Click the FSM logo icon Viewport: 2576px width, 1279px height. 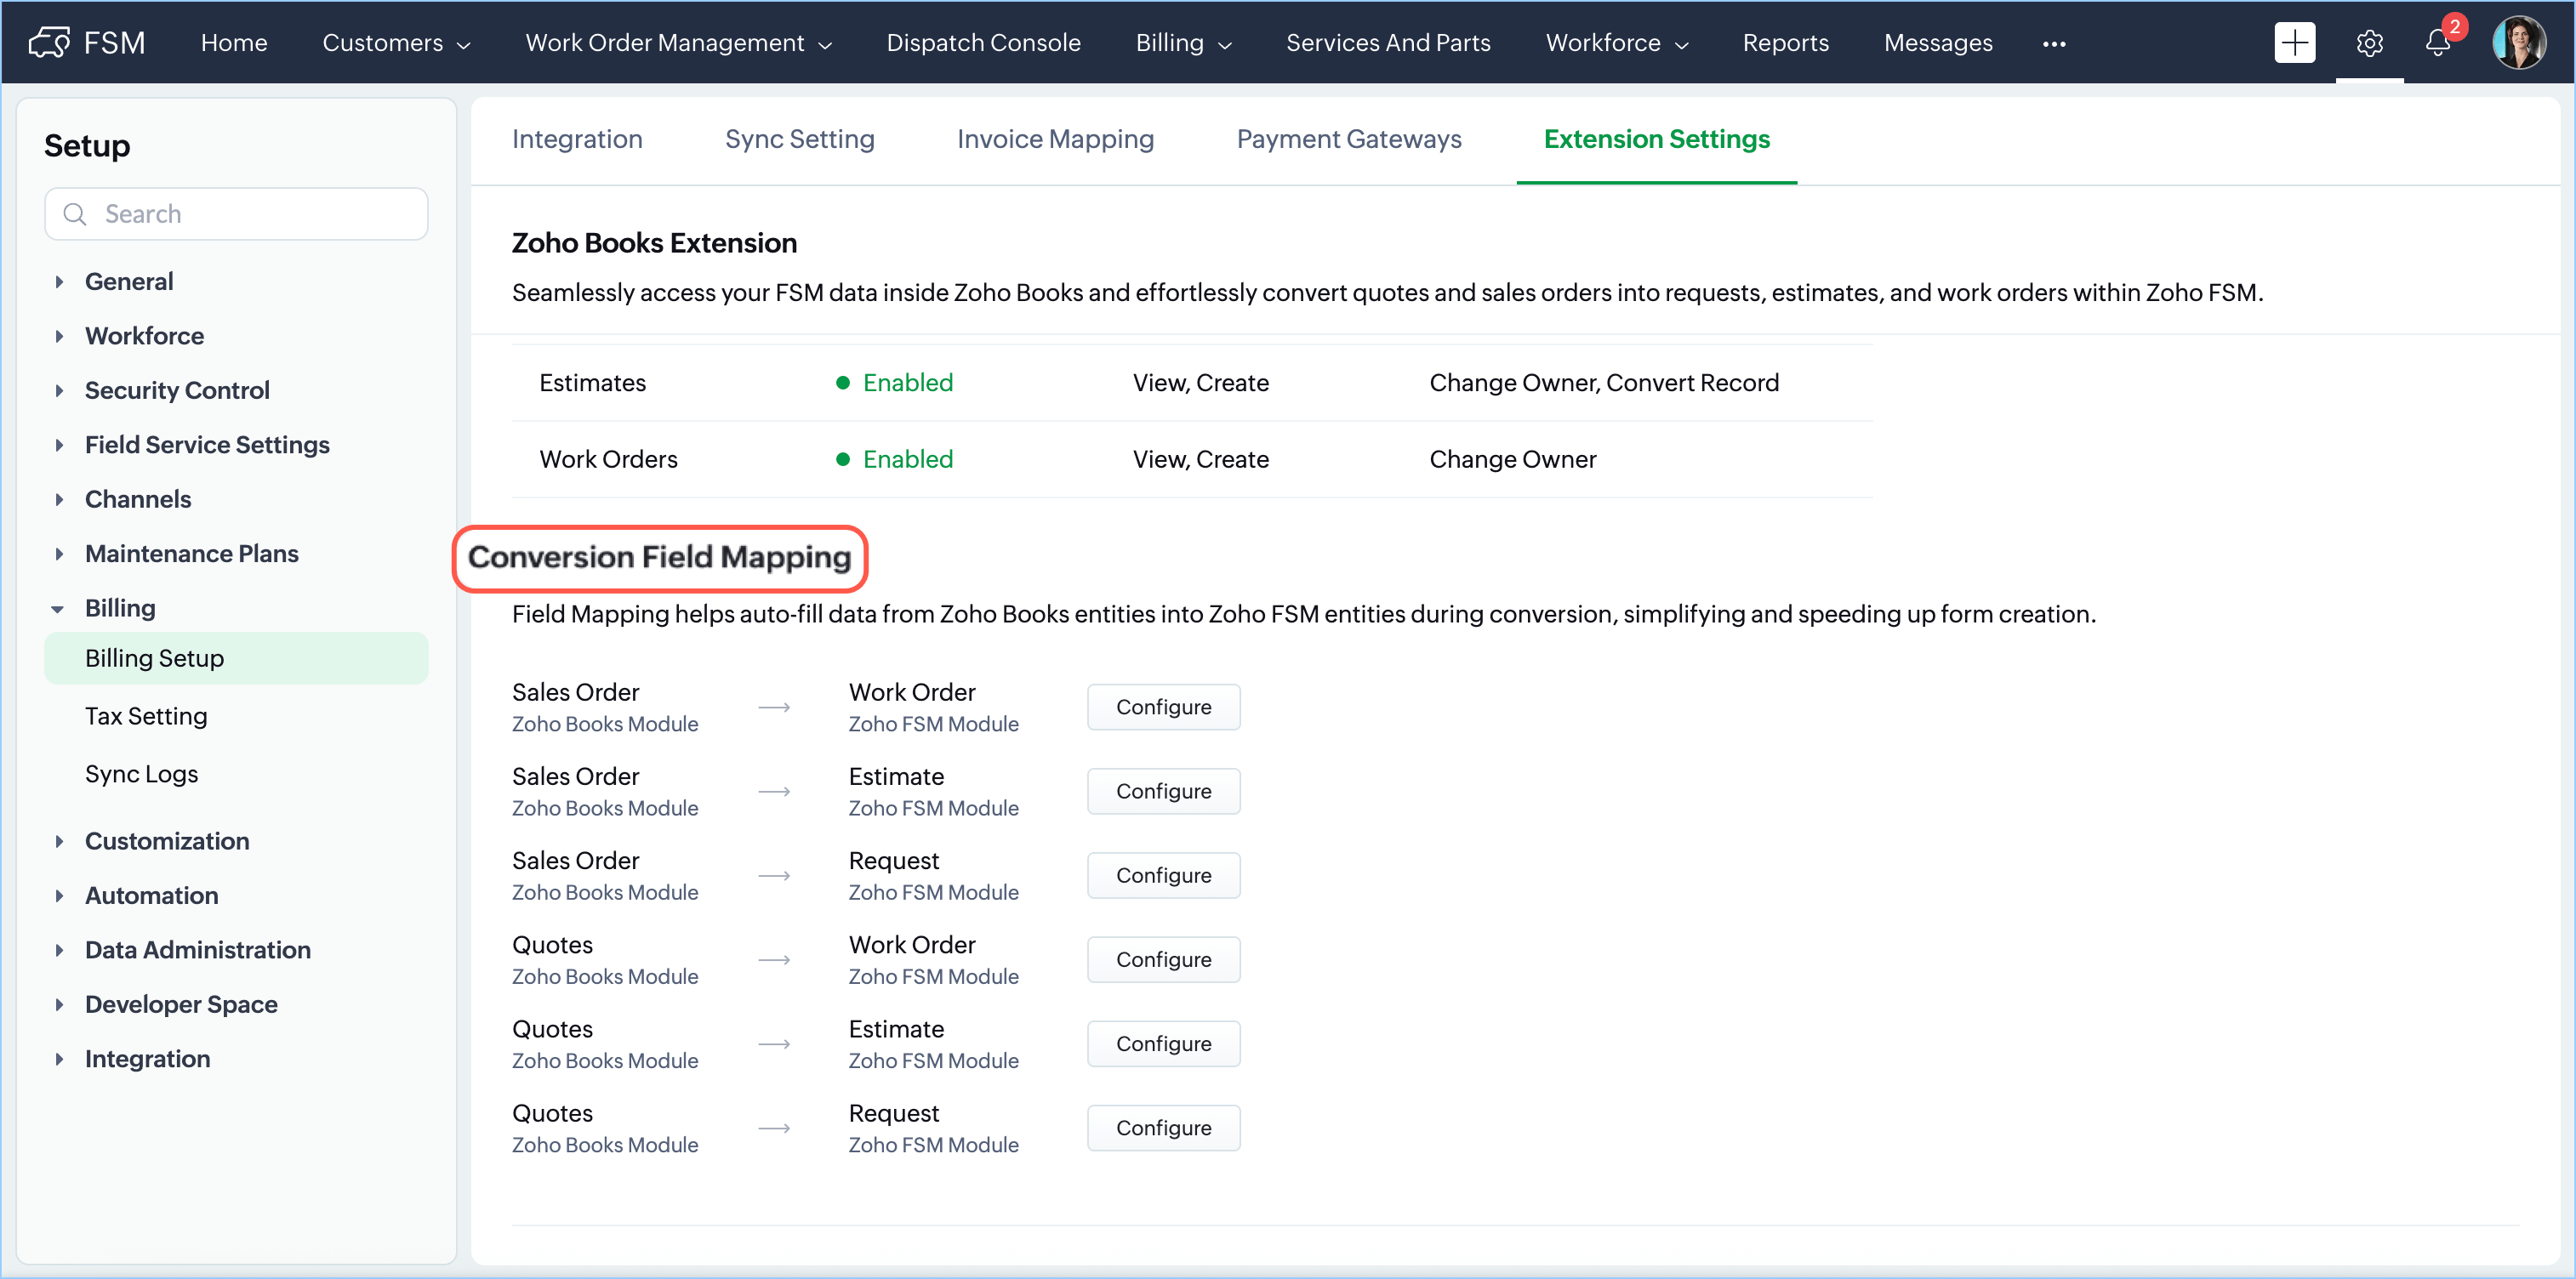pos(49,42)
